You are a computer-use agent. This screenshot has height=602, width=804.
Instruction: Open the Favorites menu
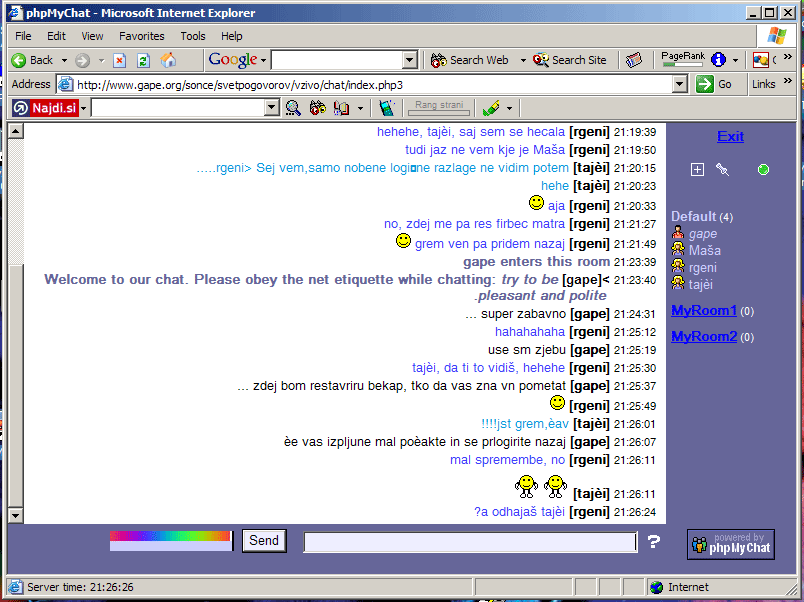142,36
